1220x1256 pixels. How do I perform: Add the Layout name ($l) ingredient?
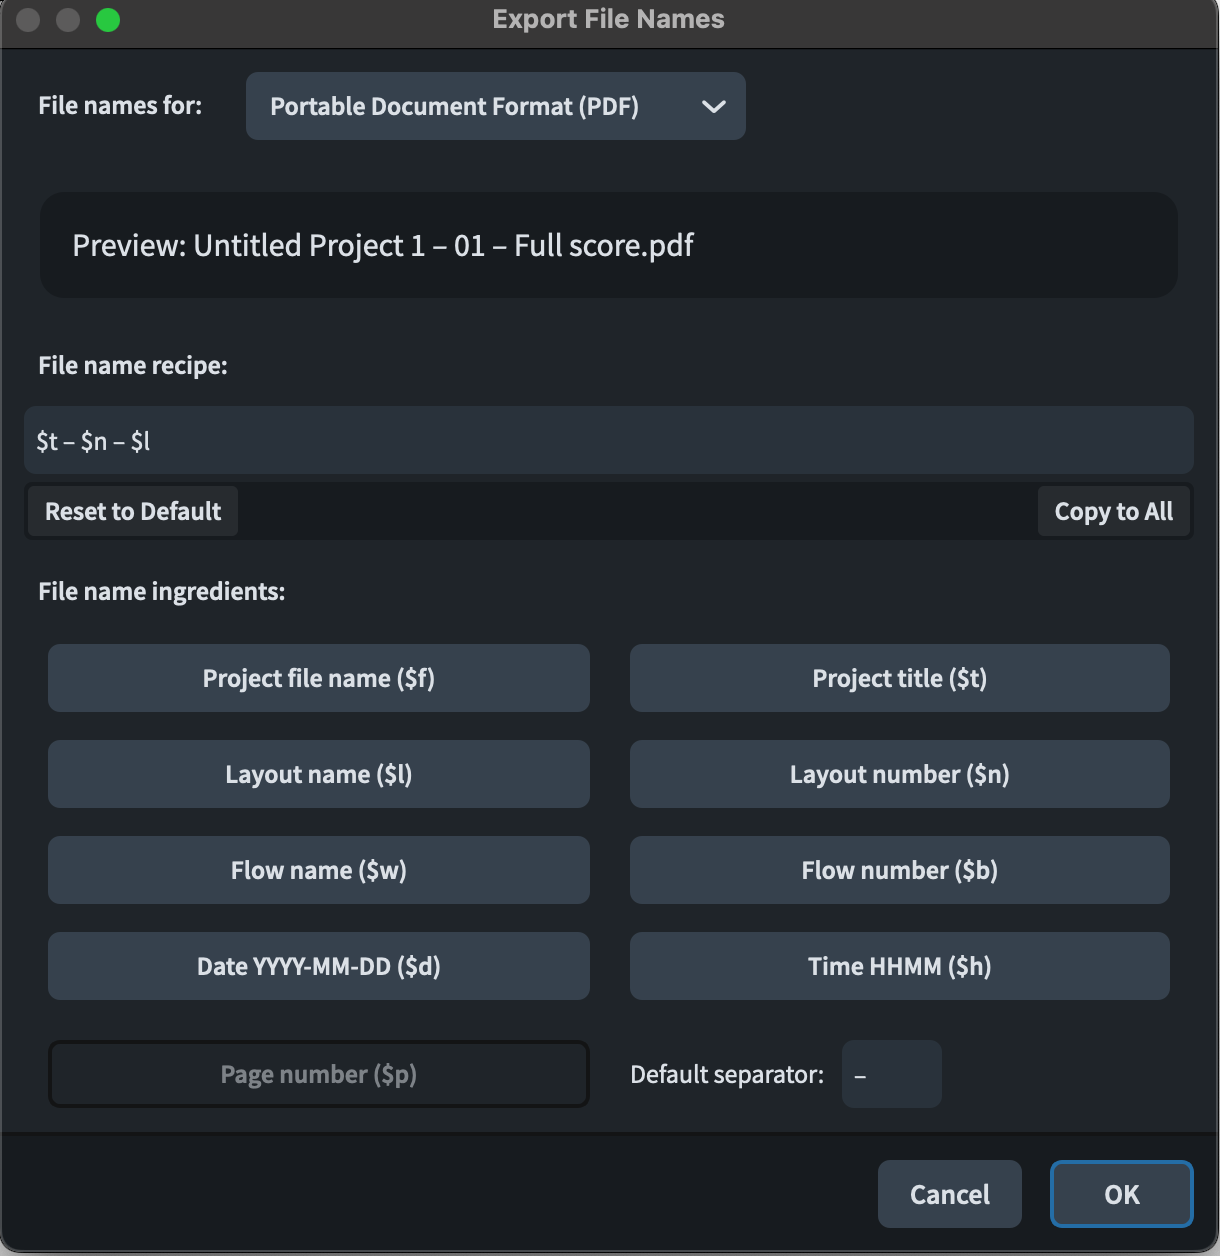tap(318, 774)
